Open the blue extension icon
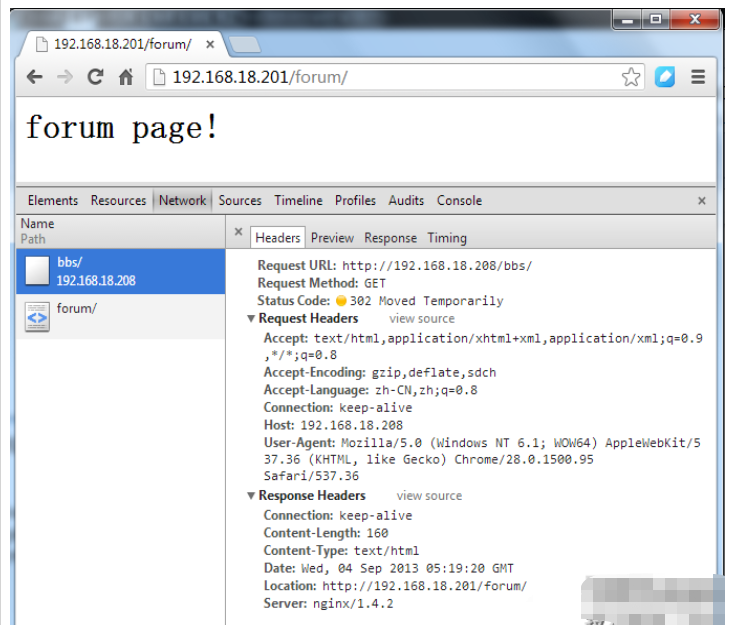 [x=665, y=77]
